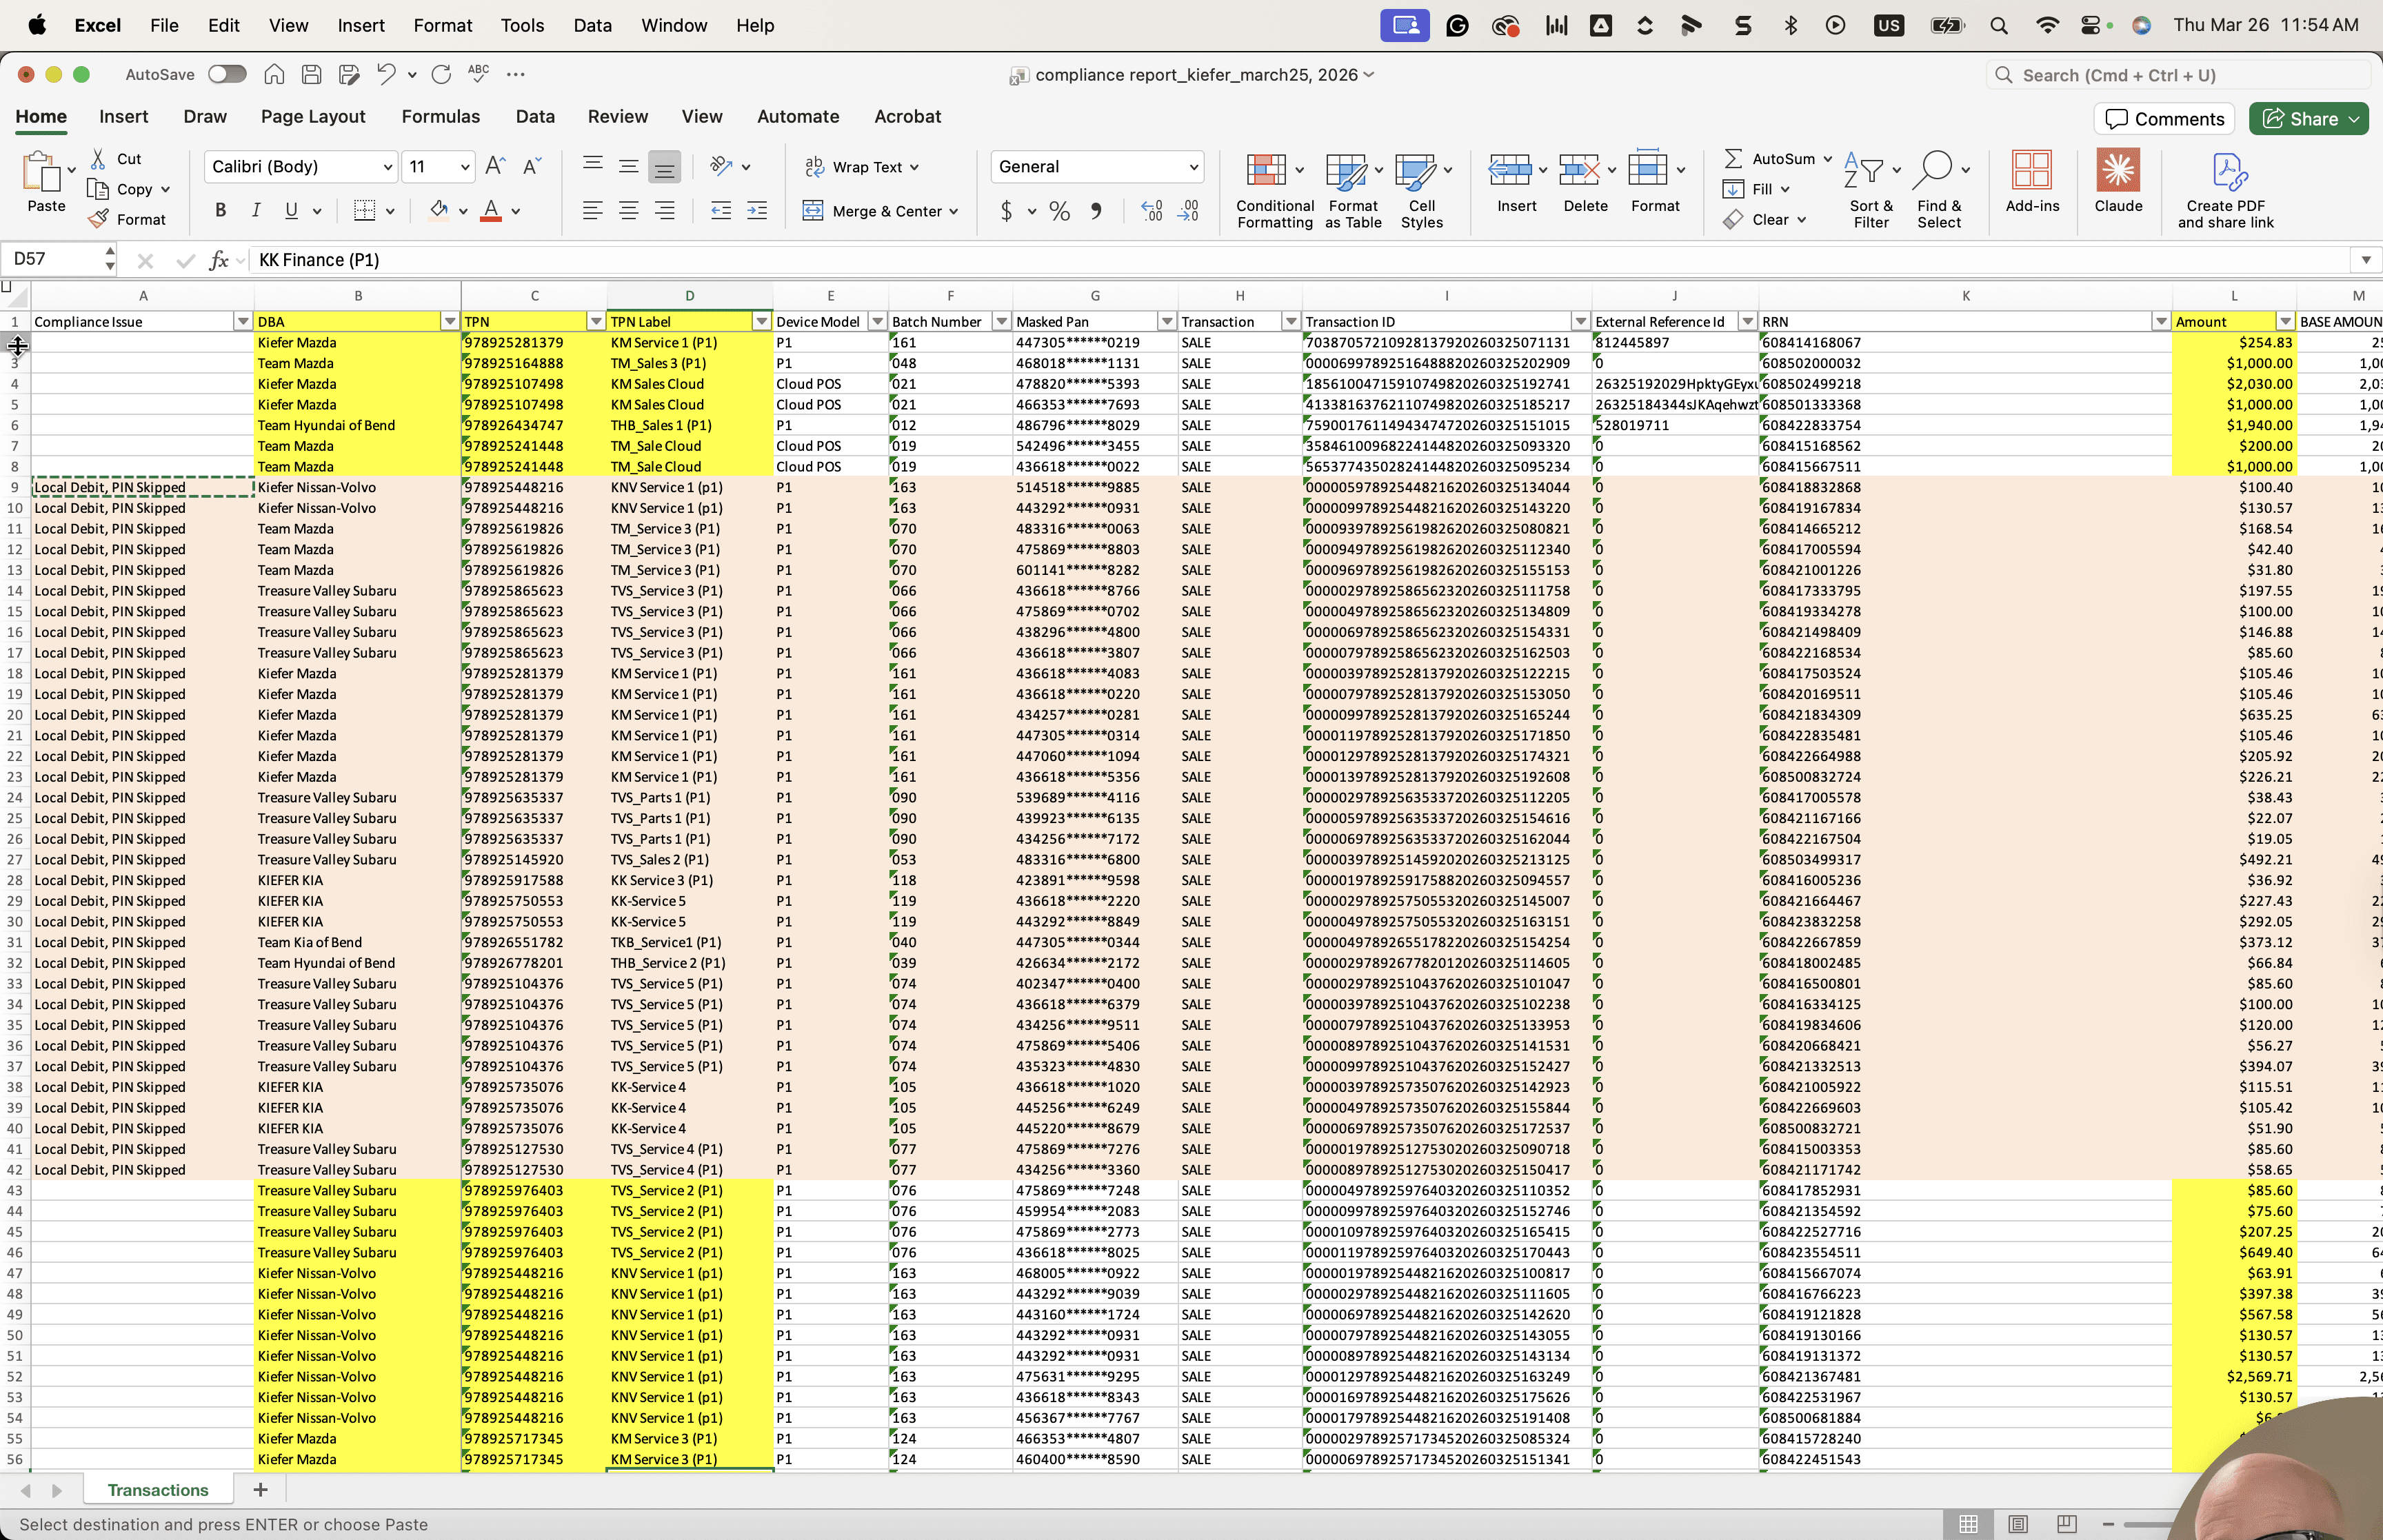Open the font name Calibri dropdown
The height and width of the screenshot is (1540, 2383).
tap(388, 167)
